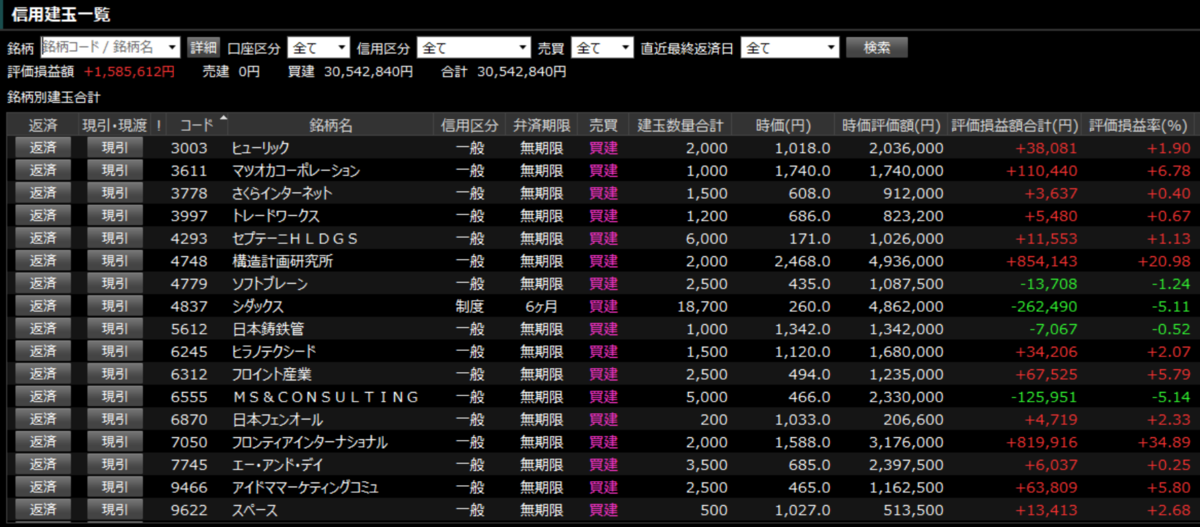Click 現引 for シダックス row
1200x527 pixels.
(x=115, y=306)
